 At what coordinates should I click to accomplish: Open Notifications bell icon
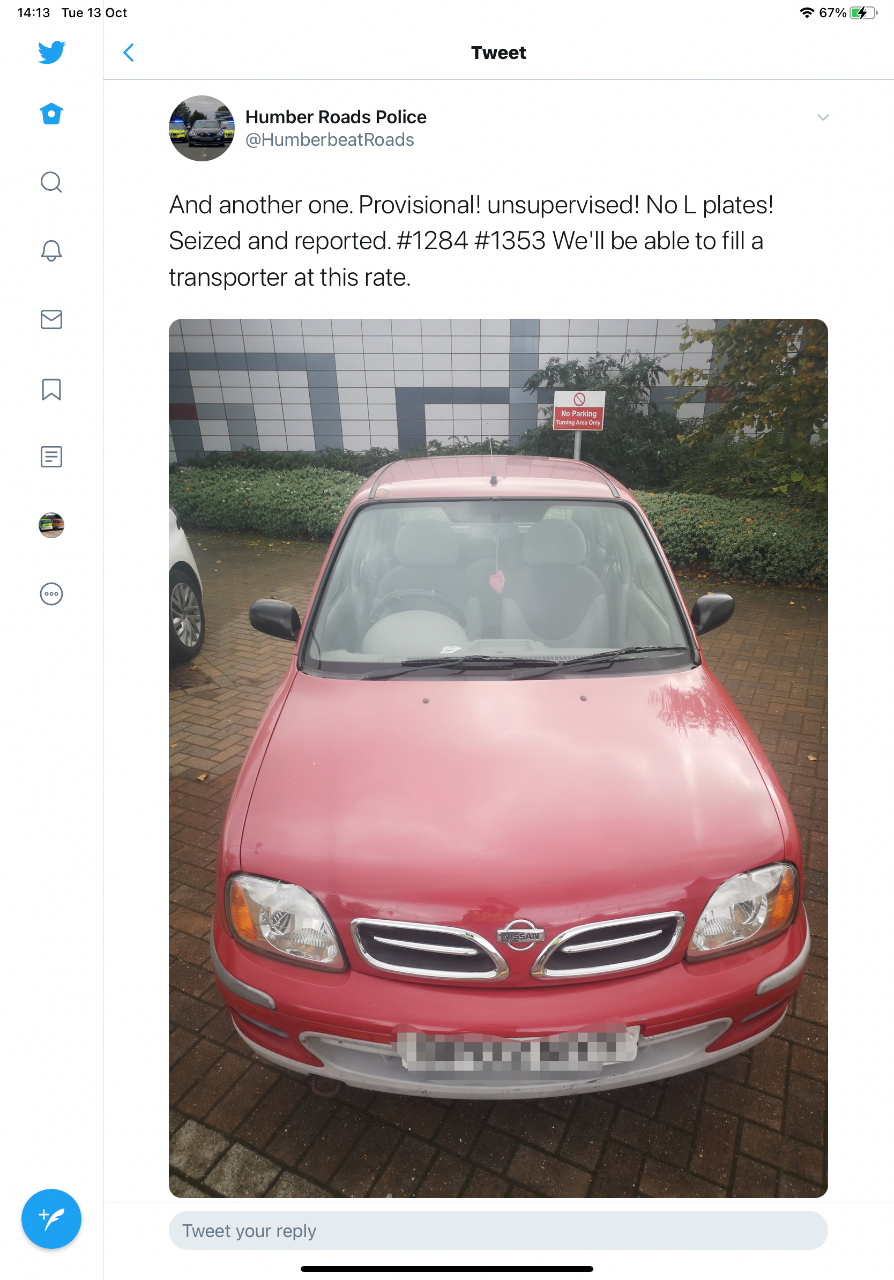click(52, 251)
